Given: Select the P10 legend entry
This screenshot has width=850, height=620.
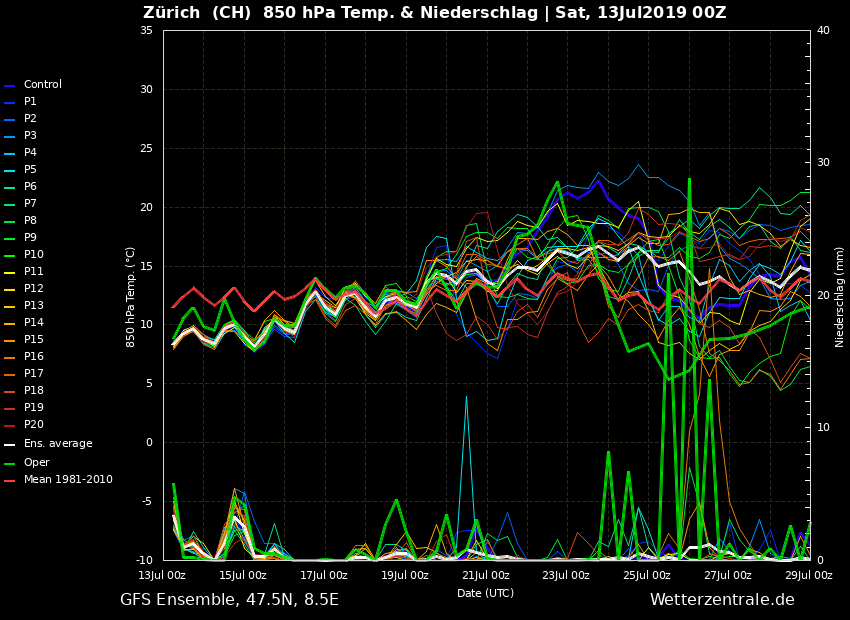Looking at the screenshot, I should 33,255.
